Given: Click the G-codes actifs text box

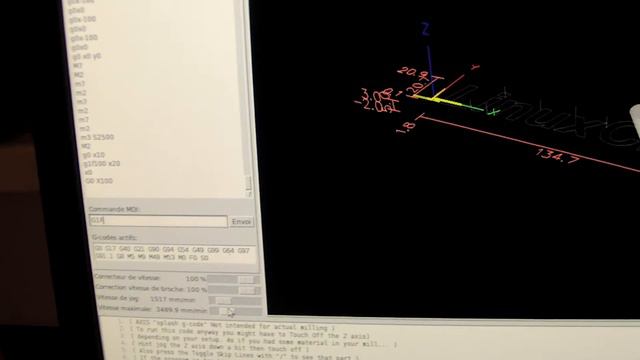Looking at the screenshot, I should pos(174,253).
